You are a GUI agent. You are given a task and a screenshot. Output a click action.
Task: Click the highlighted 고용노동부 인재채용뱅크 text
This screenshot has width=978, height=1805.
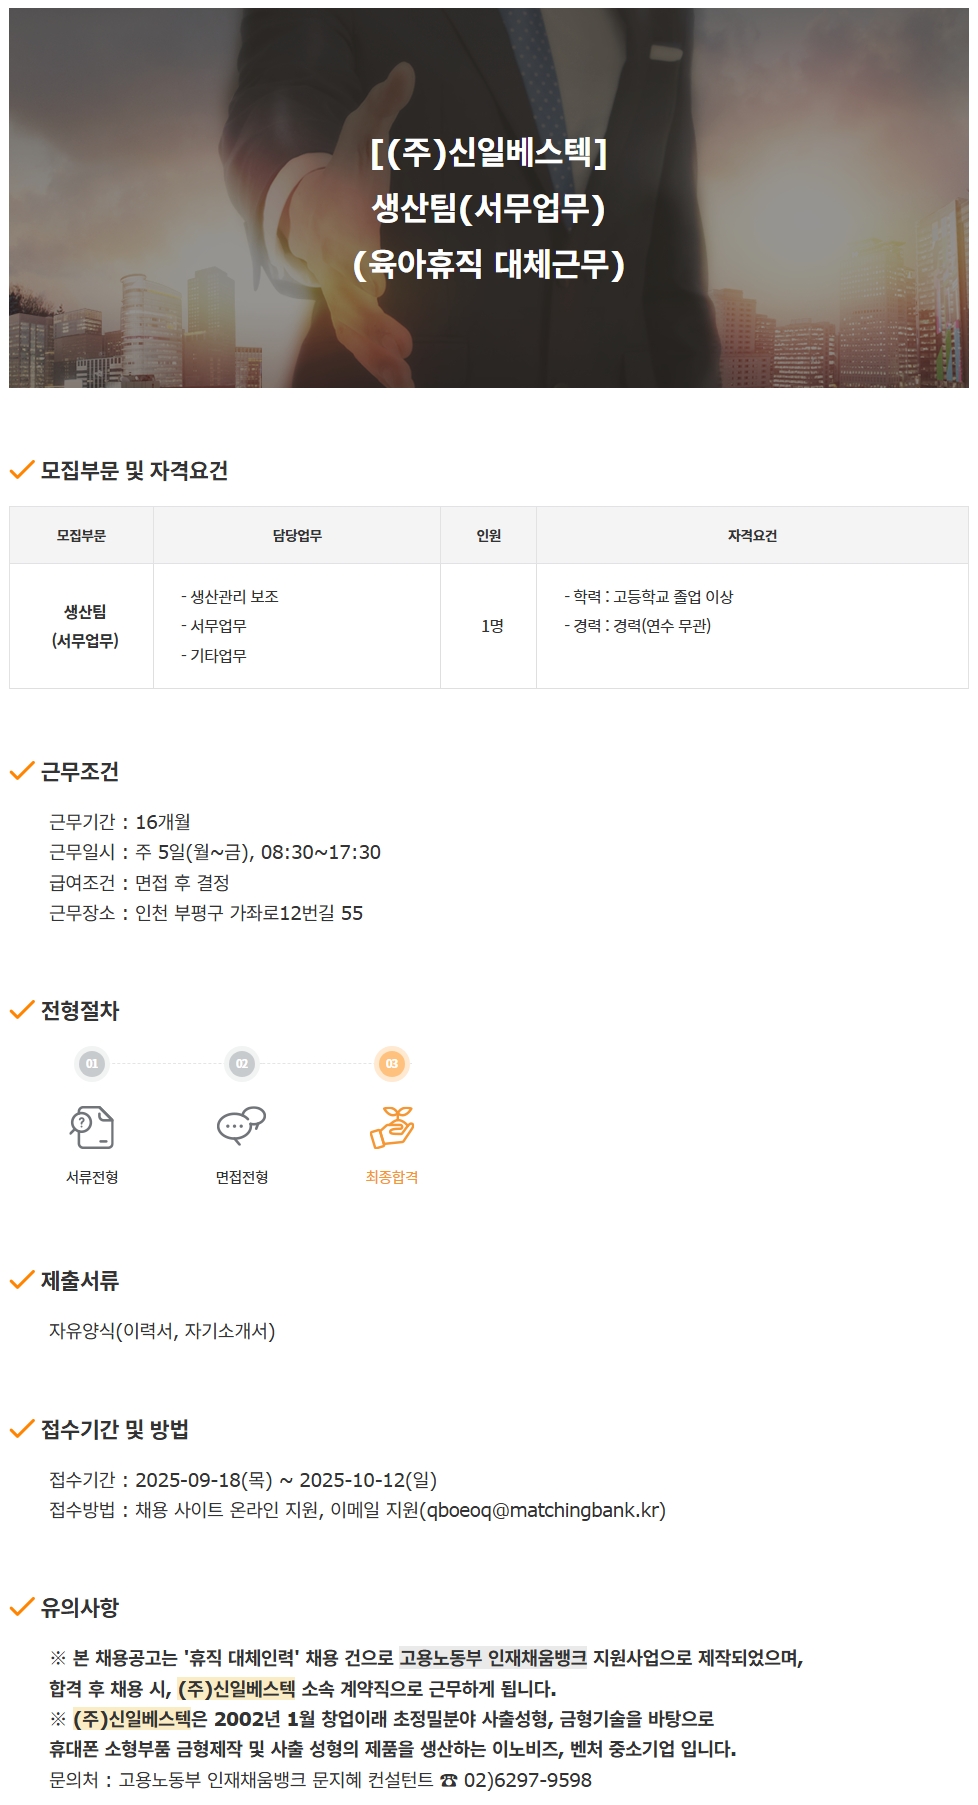click(x=493, y=1658)
